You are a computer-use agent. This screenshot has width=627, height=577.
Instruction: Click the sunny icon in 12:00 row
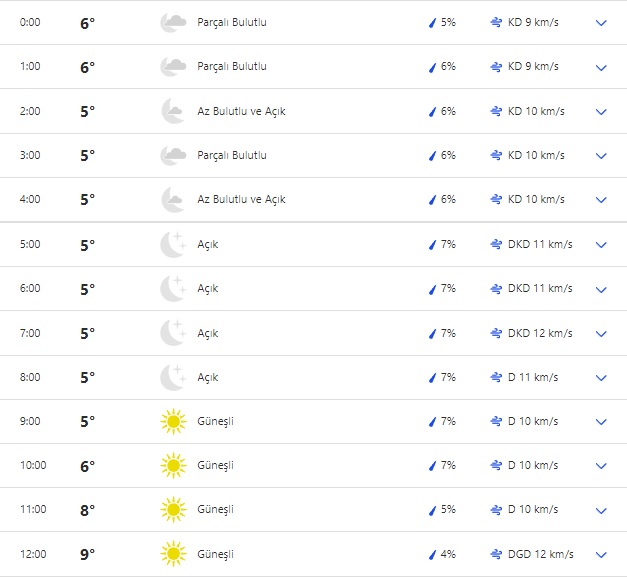173,554
